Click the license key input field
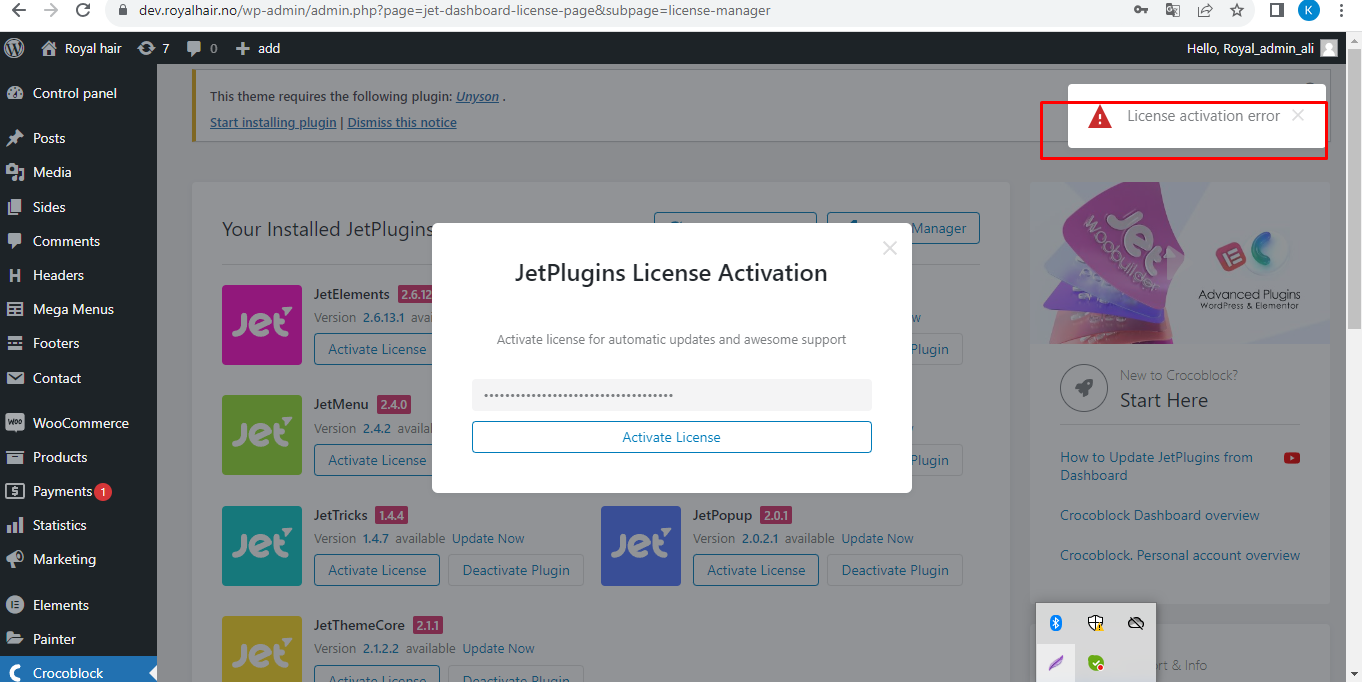Image resolution: width=1362 pixels, height=682 pixels. coord(672,395)
